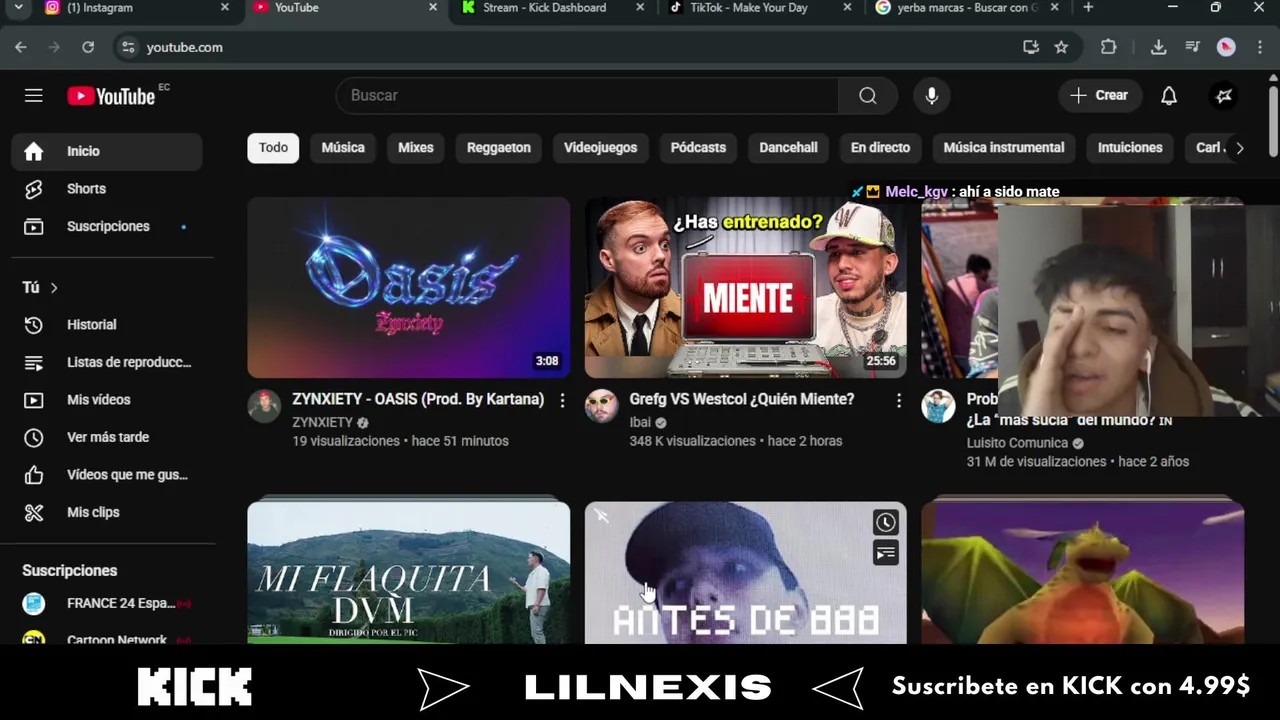
Task: Expand the Tú section chevron
Action: (x=54, y=288)
